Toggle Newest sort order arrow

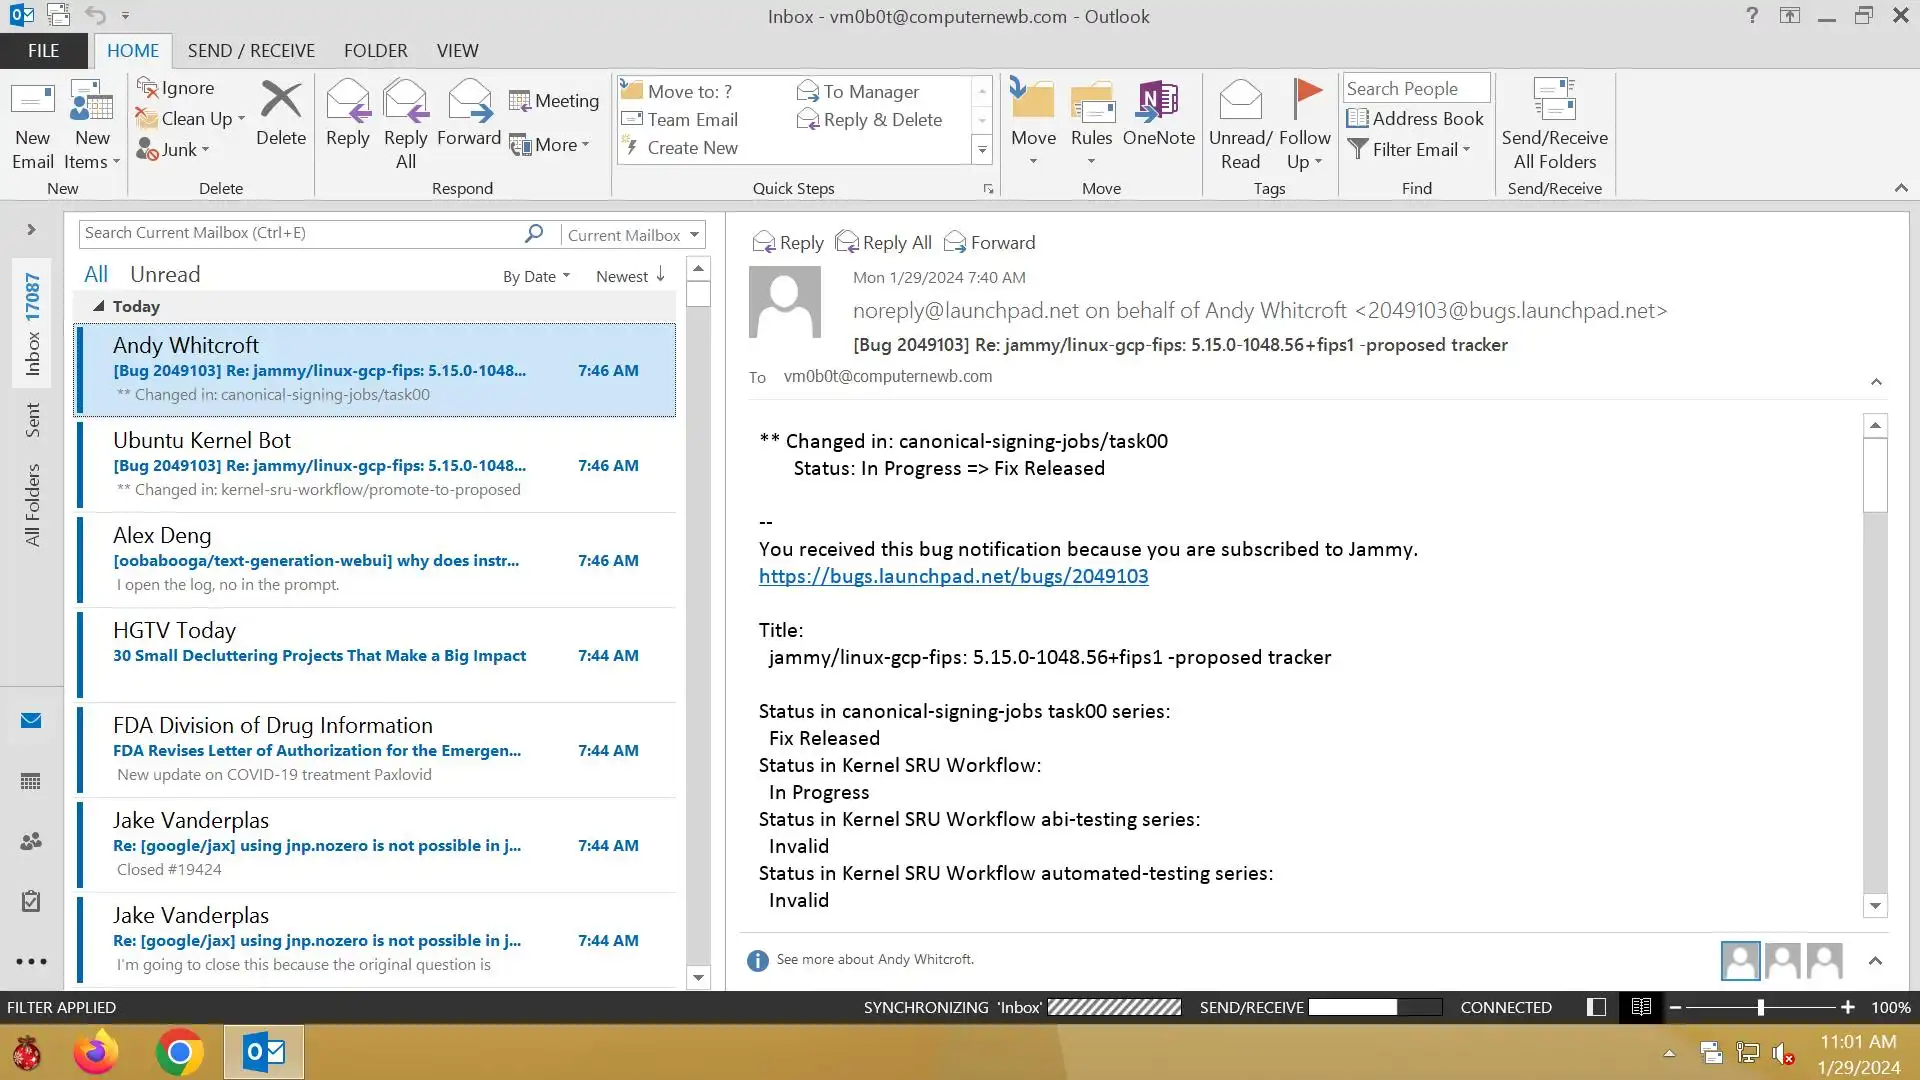(x=660, y=275)
